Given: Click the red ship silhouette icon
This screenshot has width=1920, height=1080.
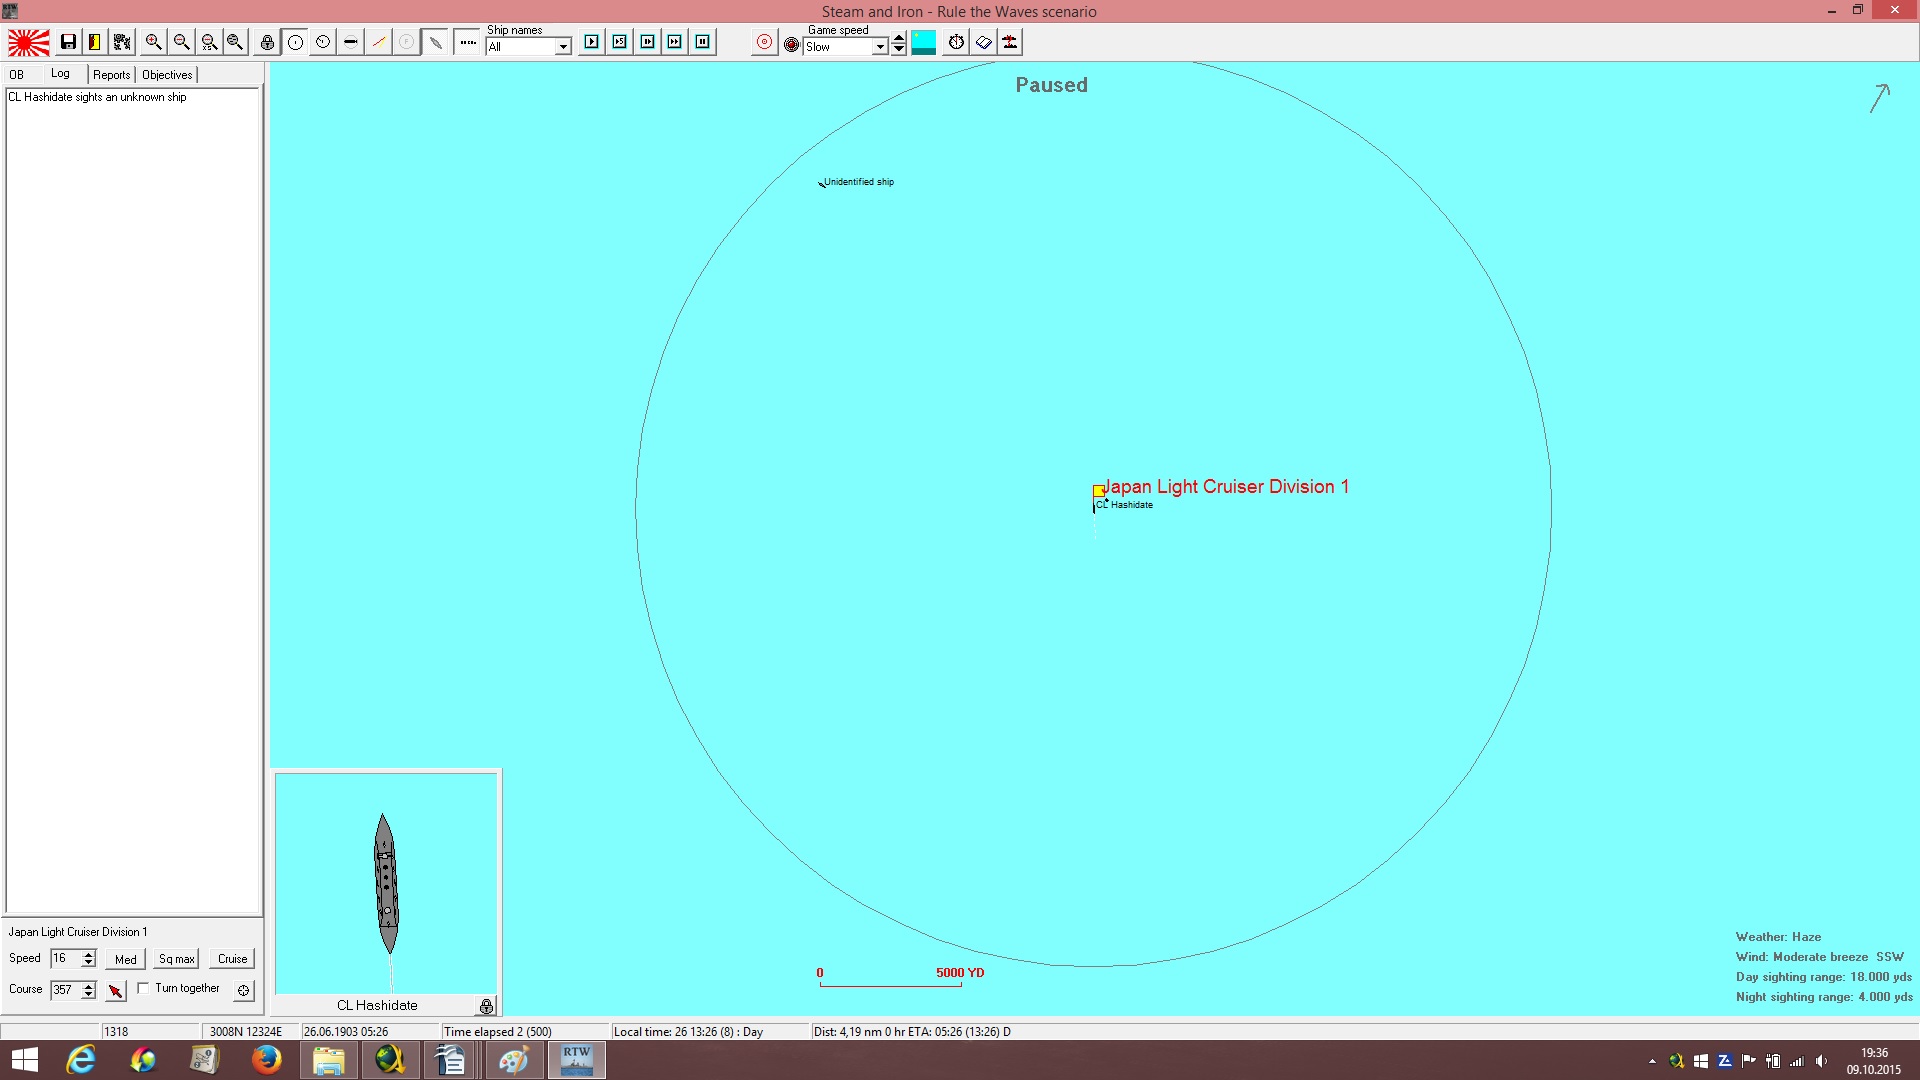Looking at the screenshot, I should tap(1010, 42).
